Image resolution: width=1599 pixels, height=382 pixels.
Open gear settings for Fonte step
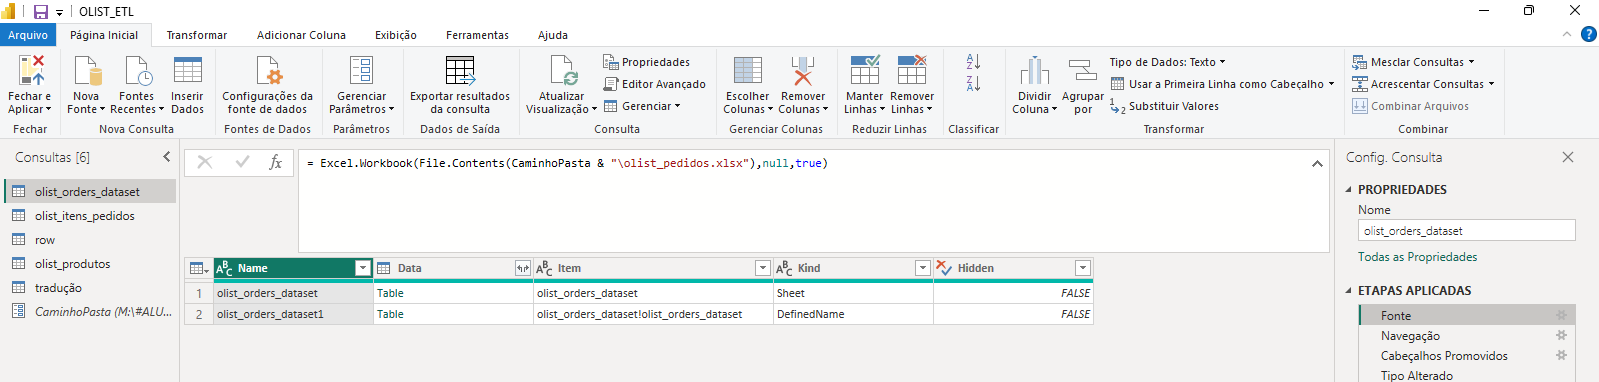coord(1561,315)
